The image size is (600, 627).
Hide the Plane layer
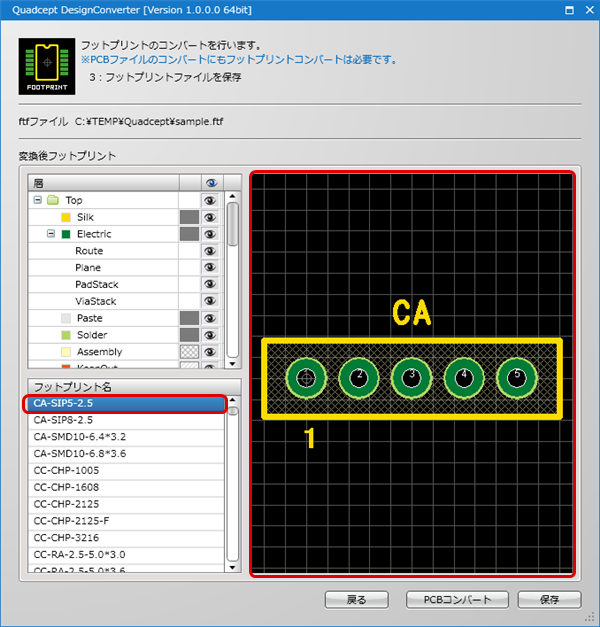[x=210, y=268]
